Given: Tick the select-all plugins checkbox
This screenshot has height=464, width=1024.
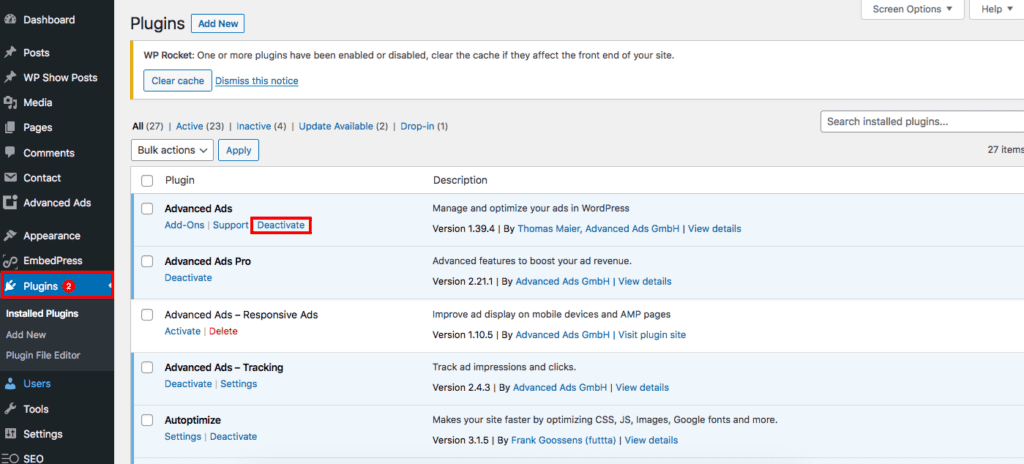Looking at the screenshot, I should coord(147,180).
